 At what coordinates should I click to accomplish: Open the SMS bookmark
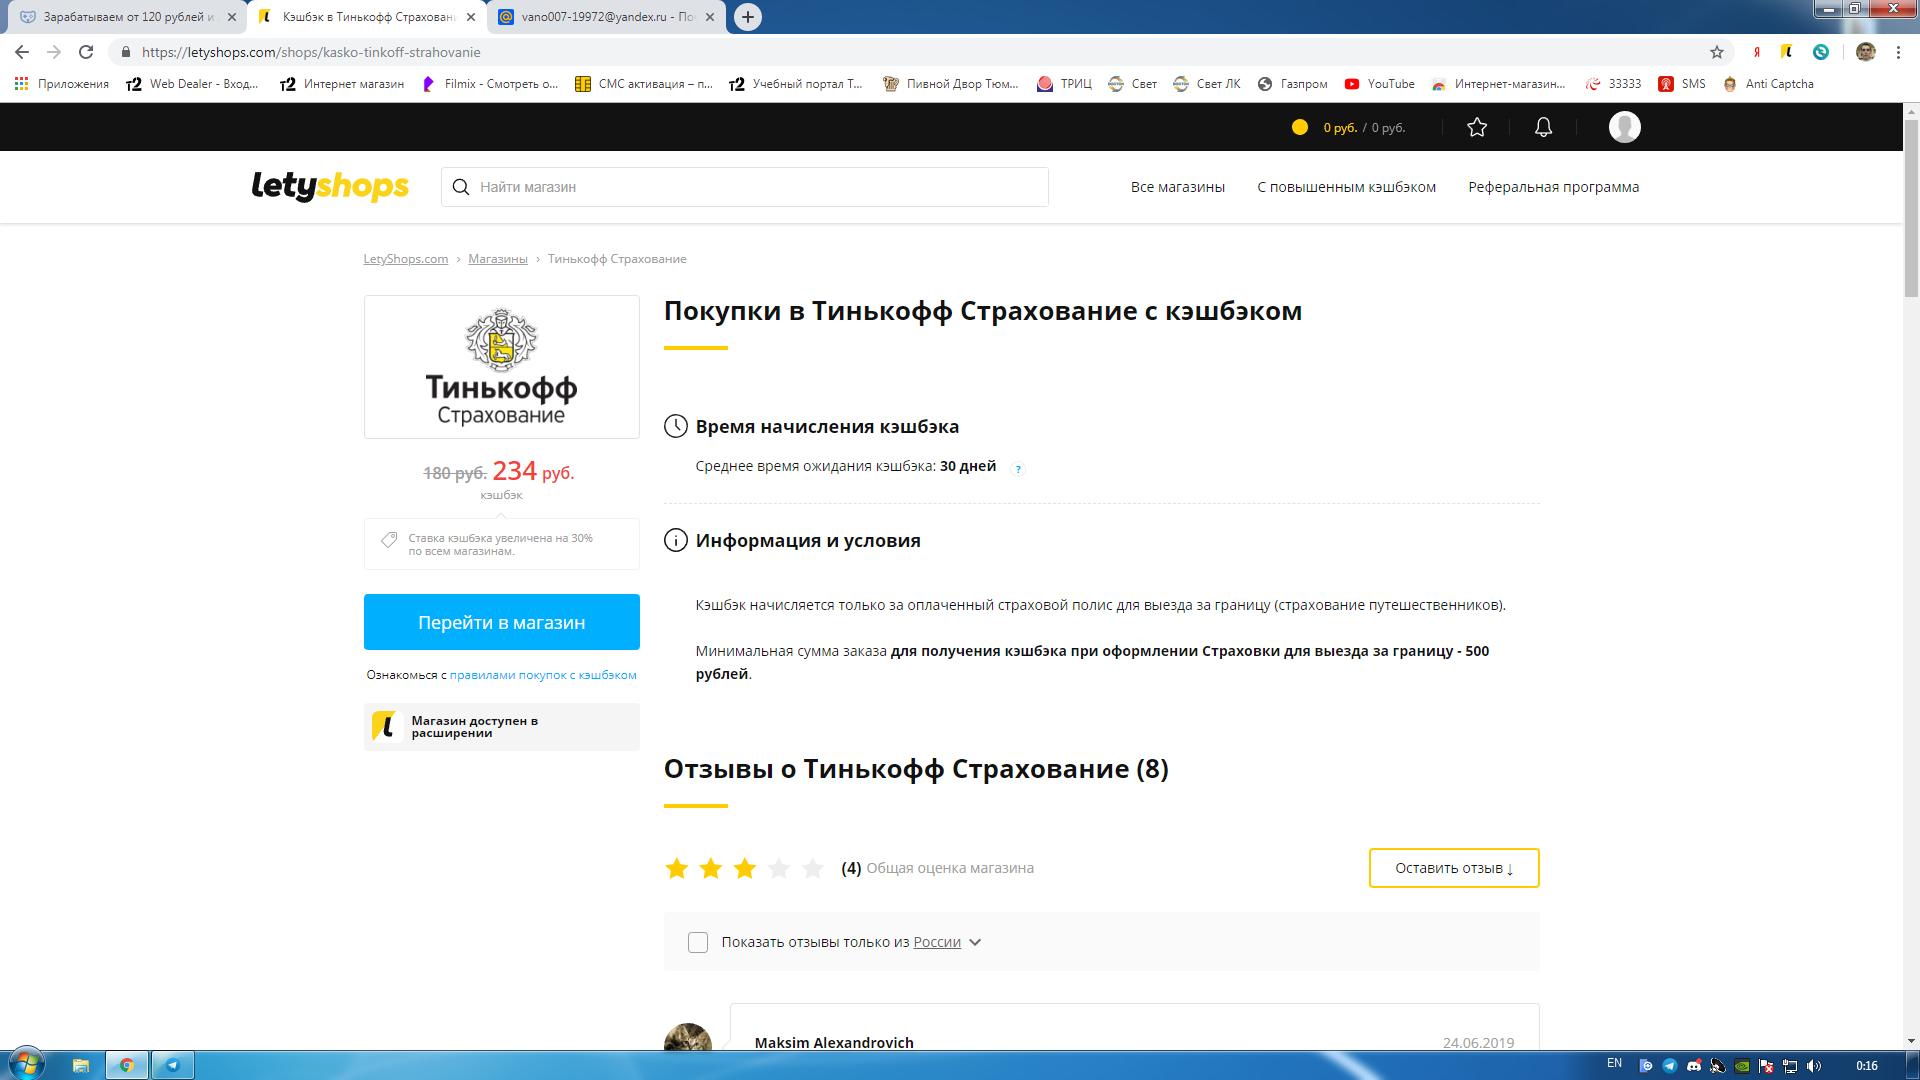(1682, 84)
